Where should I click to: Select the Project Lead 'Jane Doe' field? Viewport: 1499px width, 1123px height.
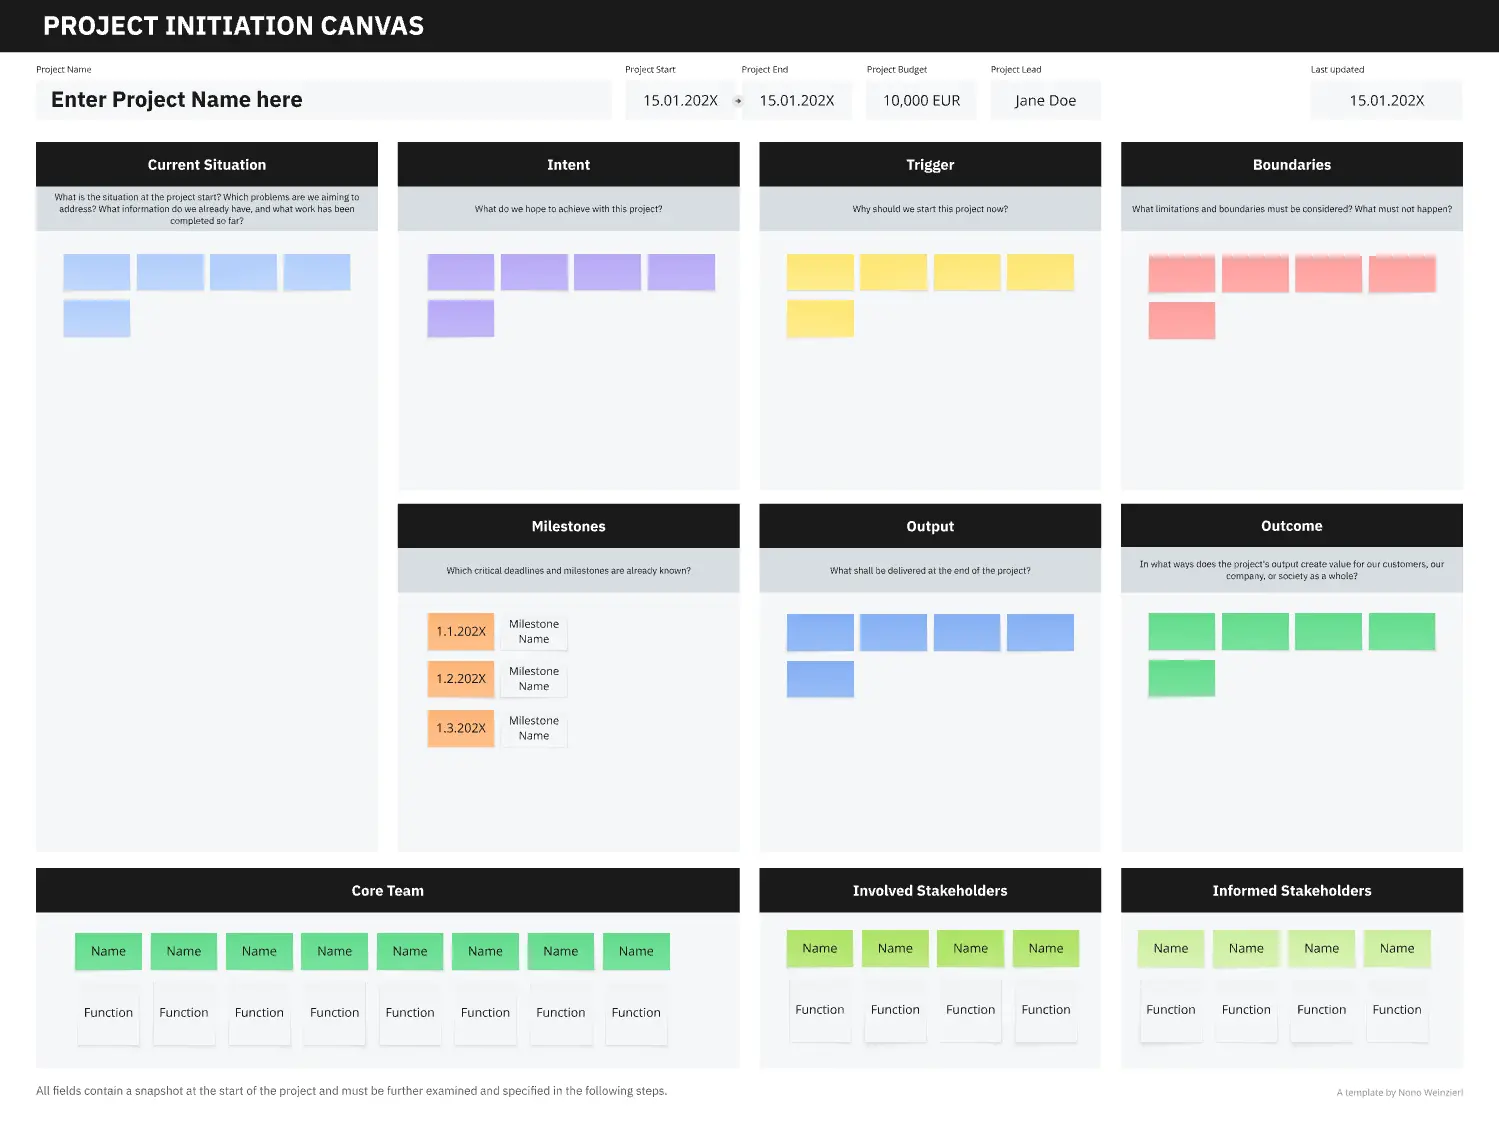point(1045,101)
